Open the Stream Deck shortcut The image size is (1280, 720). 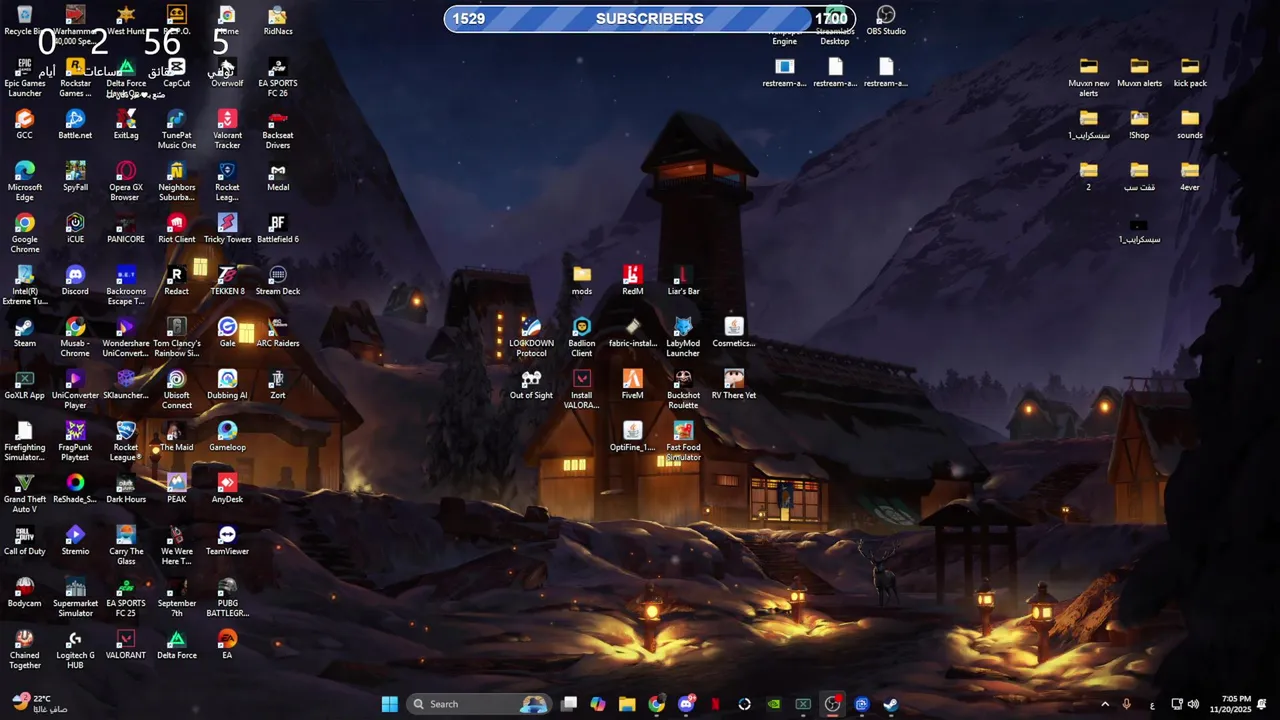coord(278,280)
